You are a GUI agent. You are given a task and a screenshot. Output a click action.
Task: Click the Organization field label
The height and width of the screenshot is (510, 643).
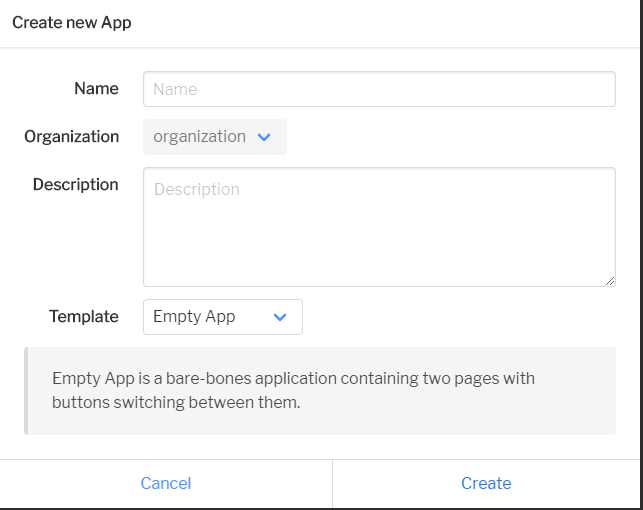(72, 137)
